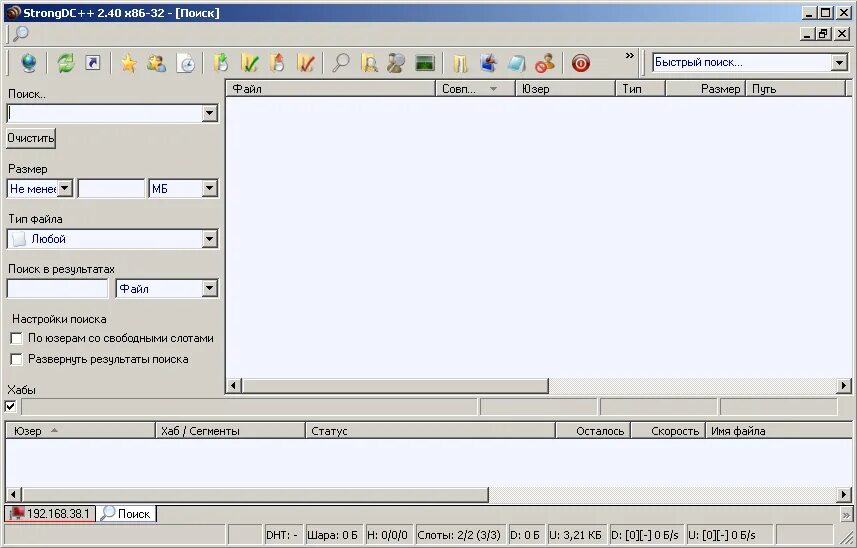Uncheck the Хабы list checkbox
The image size is (857, 548).
coord(10,406)
